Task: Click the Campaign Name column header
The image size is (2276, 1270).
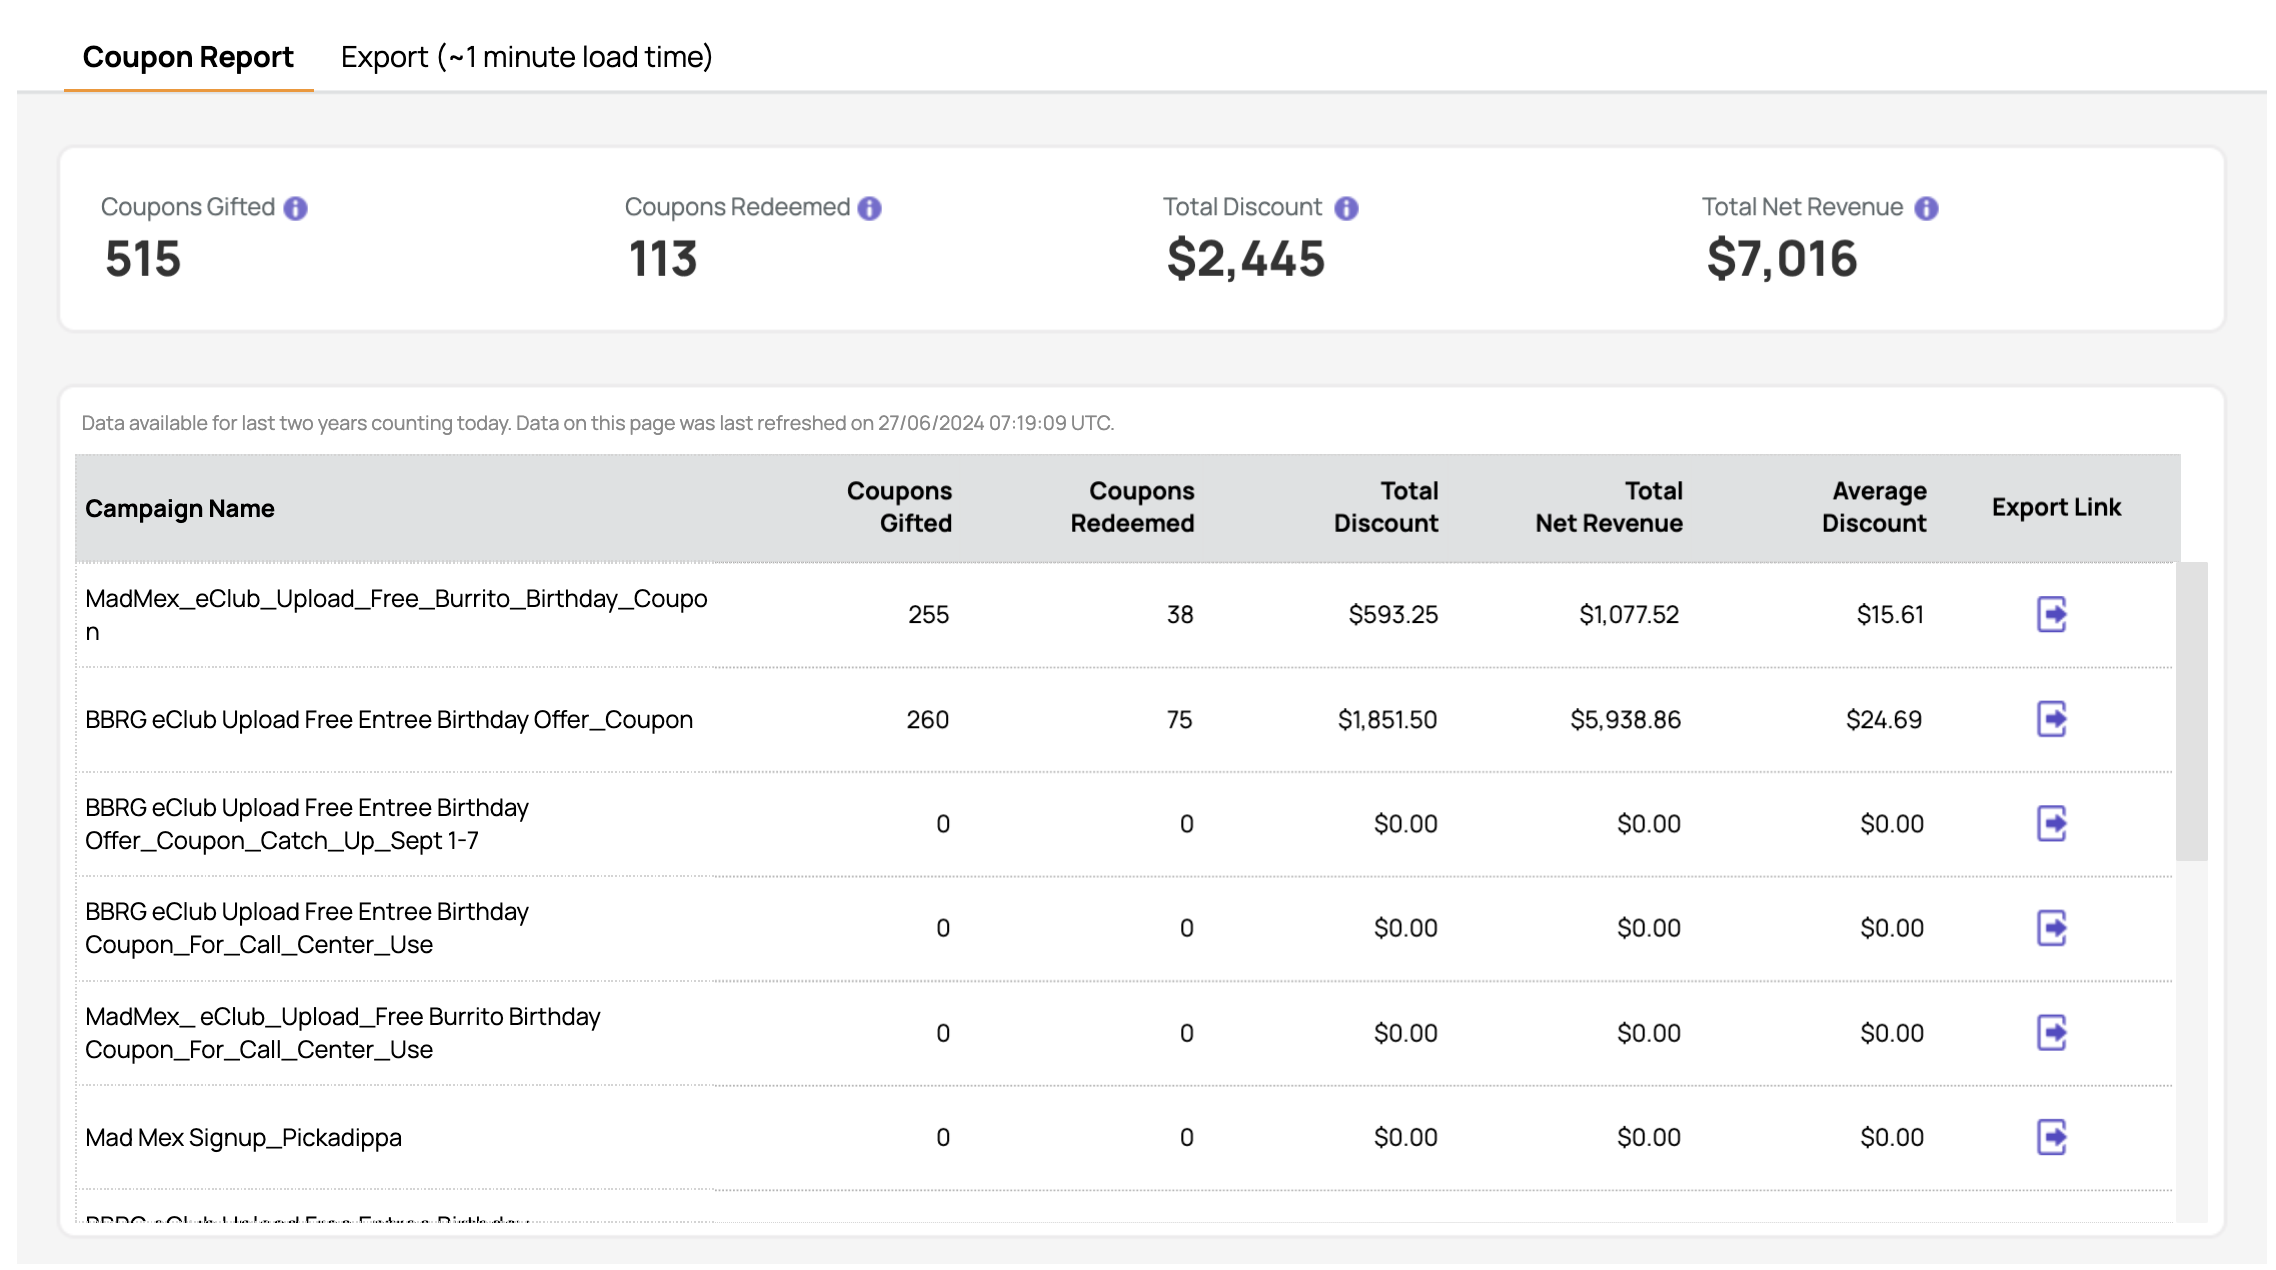Action: click(180, 508)
